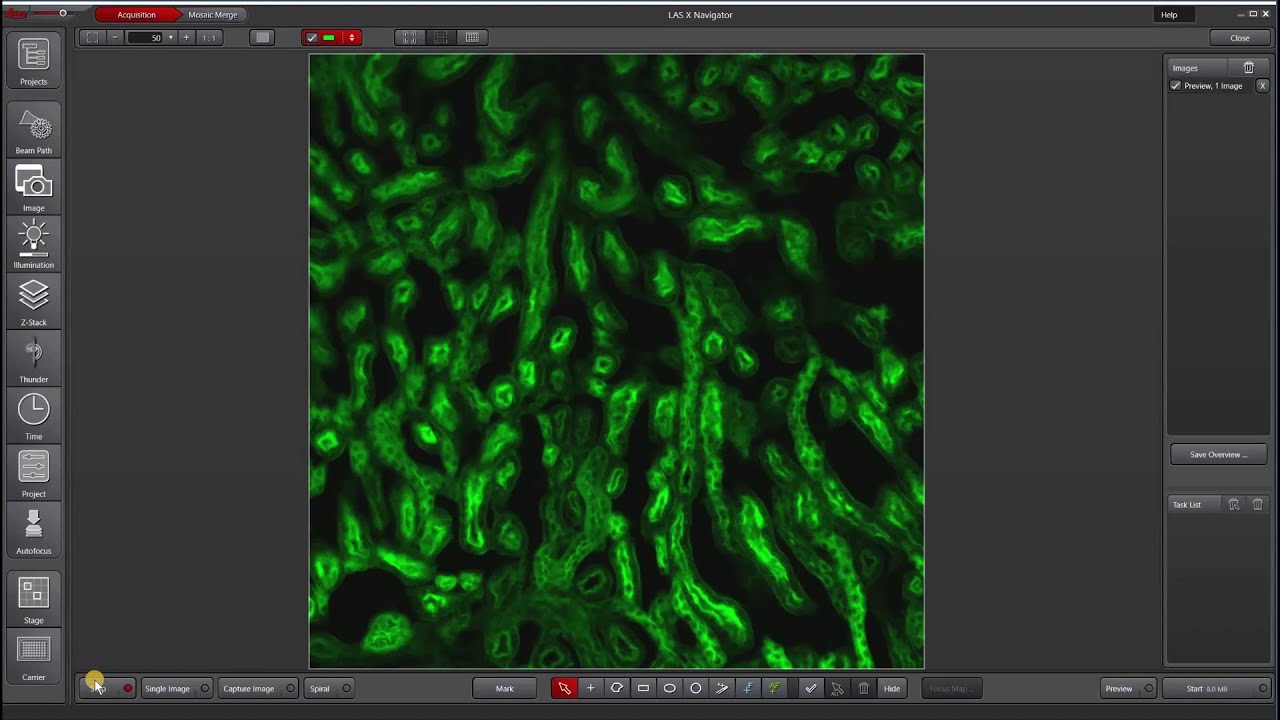Open the Time series panel
The height and width of the screenshot is (720, 1280).
pos(33,417)
